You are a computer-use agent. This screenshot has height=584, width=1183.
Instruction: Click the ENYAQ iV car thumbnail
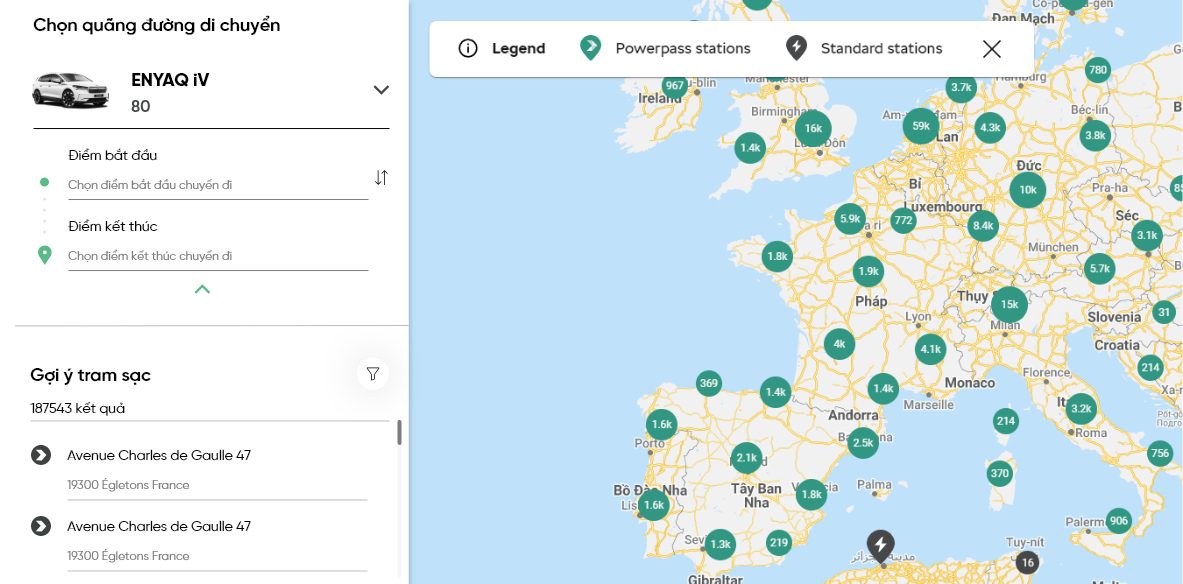click(x=70, y=90)
